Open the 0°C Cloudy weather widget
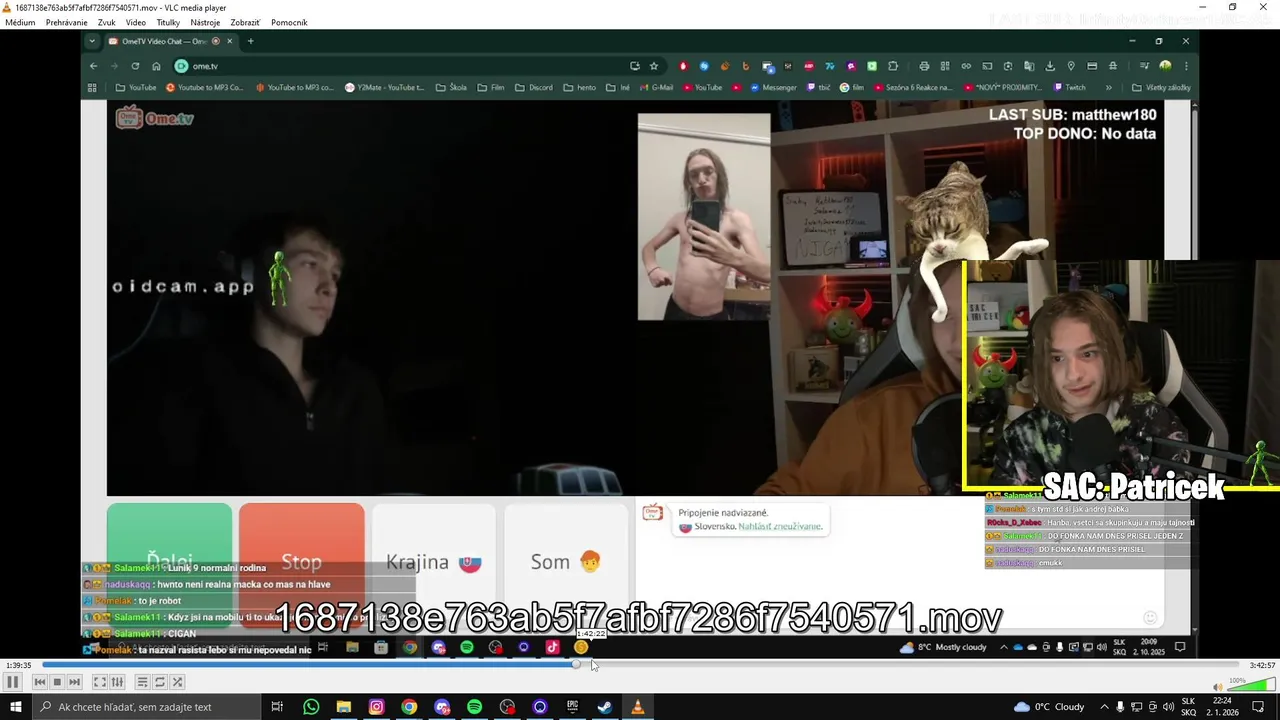Viewport: 1280px width, 720px height. pyautogui.click(x=1049, y=707)
